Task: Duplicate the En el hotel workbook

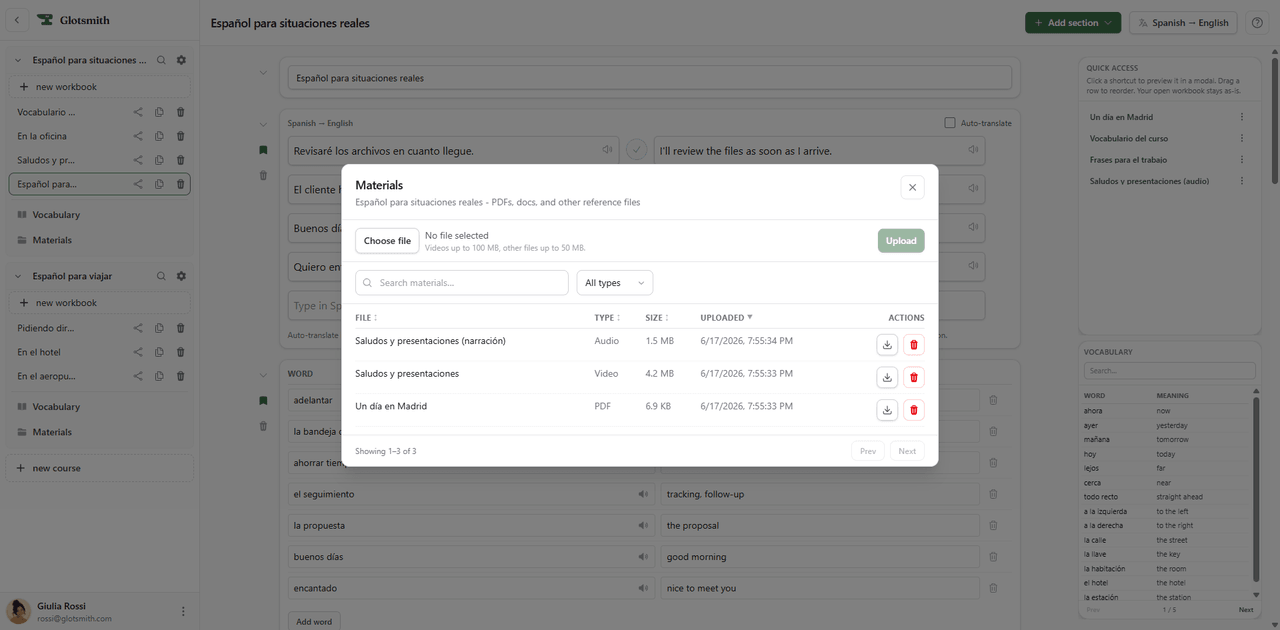Action: [159, 352]
